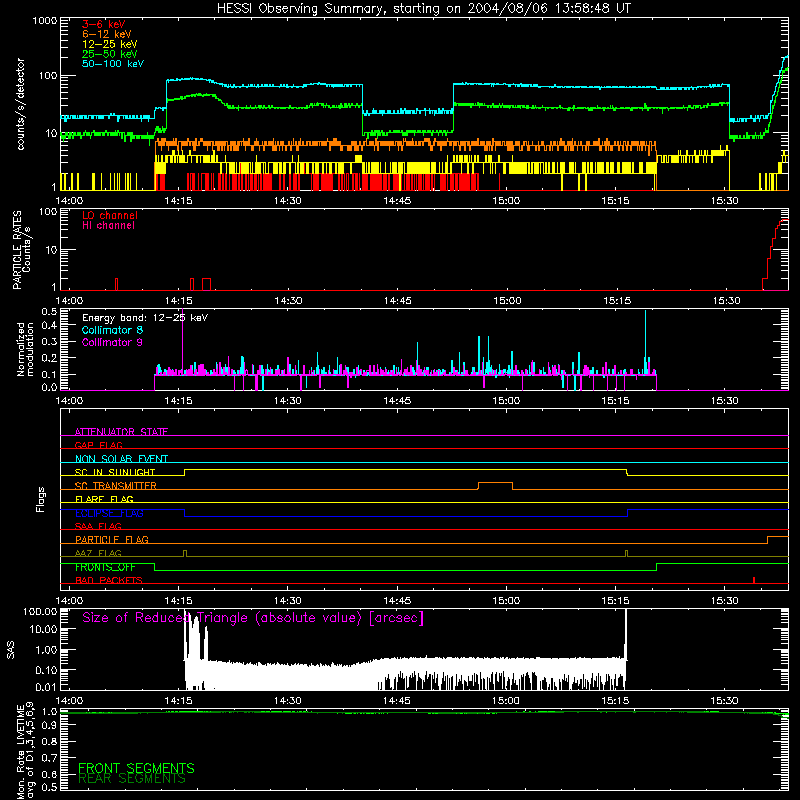This screenshot has height=800, width=800.
Task: Click the FRONT SEGMENTS legend label
Action: (x=136, y=768)
